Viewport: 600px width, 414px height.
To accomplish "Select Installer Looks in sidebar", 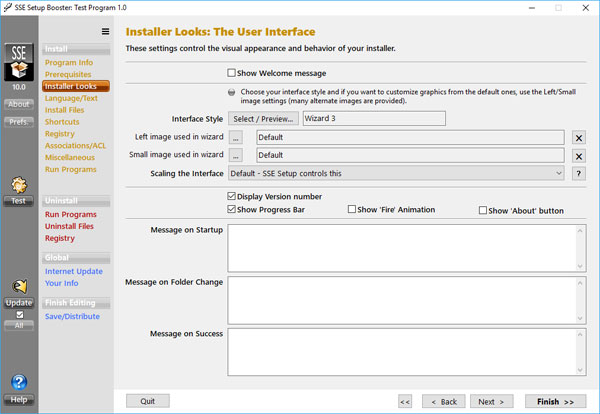I will pyautogui.click(x=76, y=86).
